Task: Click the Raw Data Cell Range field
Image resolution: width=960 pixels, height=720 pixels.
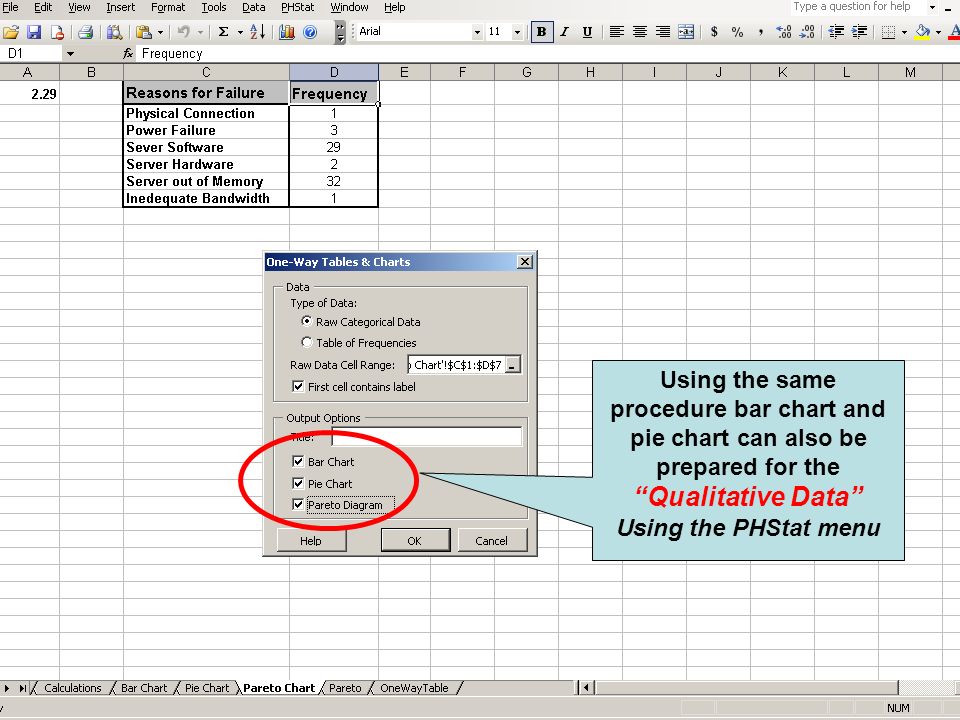Action: (457, 366)
